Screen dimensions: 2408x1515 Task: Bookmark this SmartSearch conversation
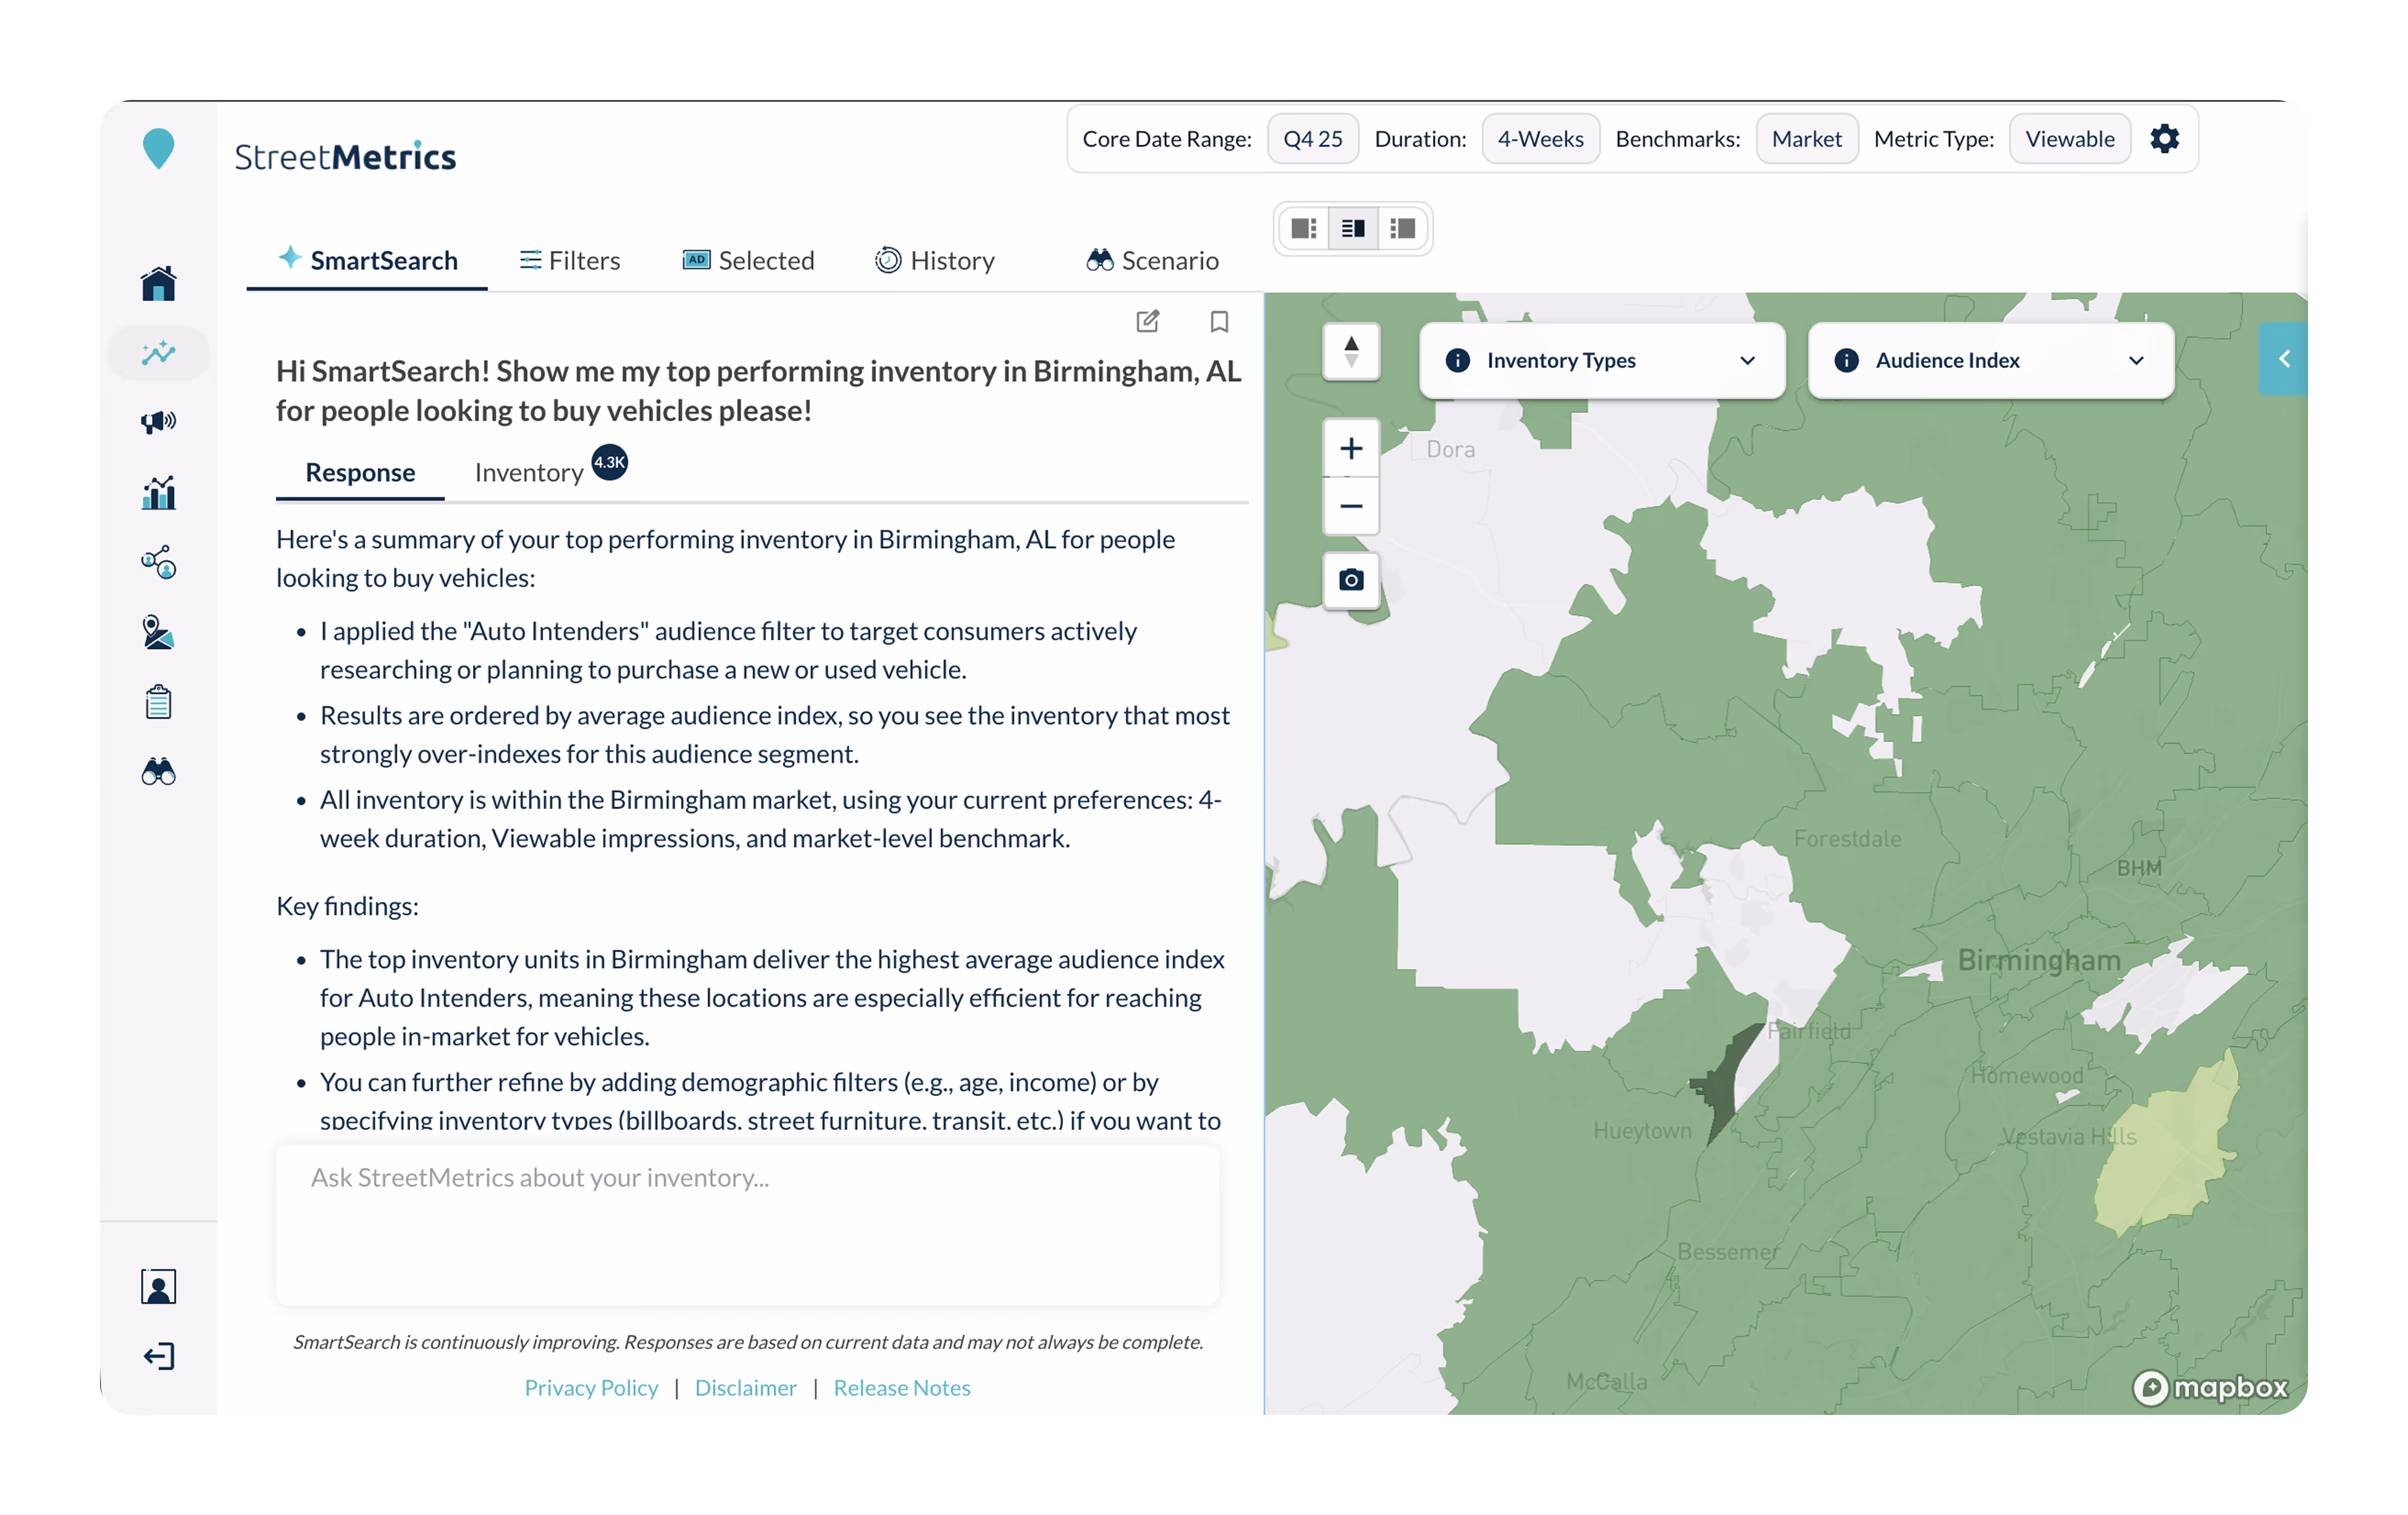(1219, 321)
